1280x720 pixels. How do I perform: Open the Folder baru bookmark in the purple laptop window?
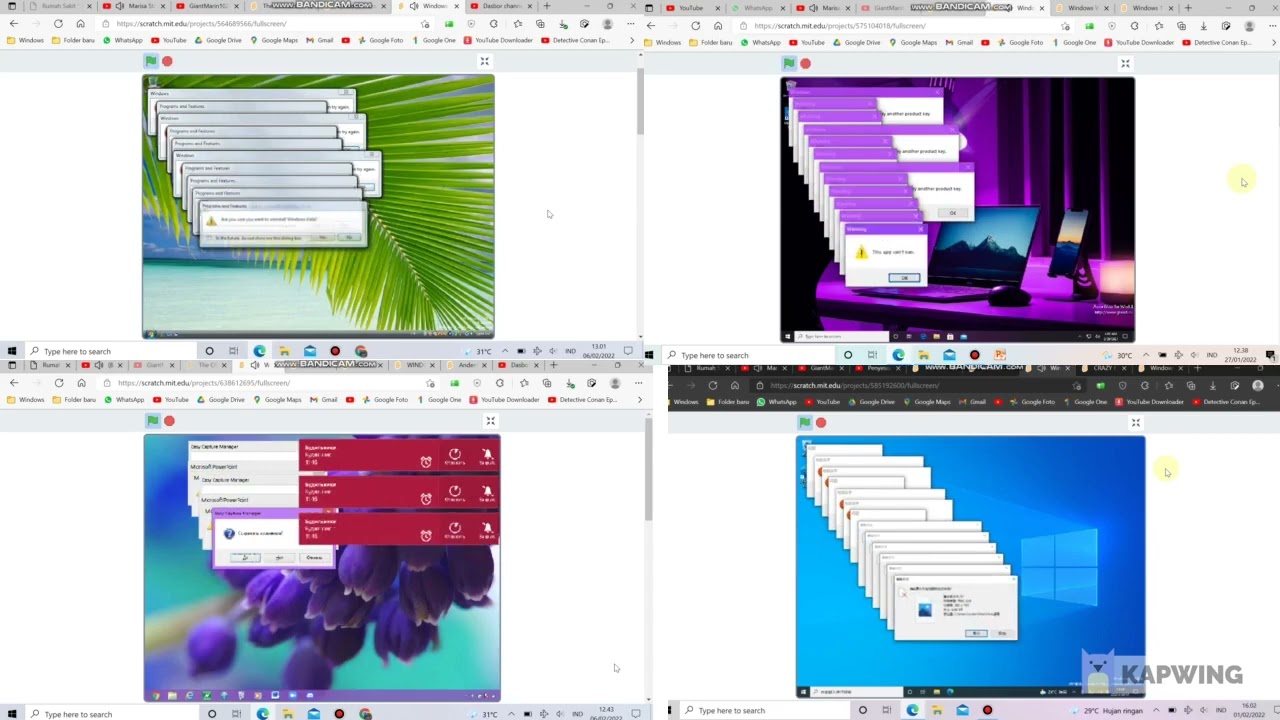pos(711,42)
